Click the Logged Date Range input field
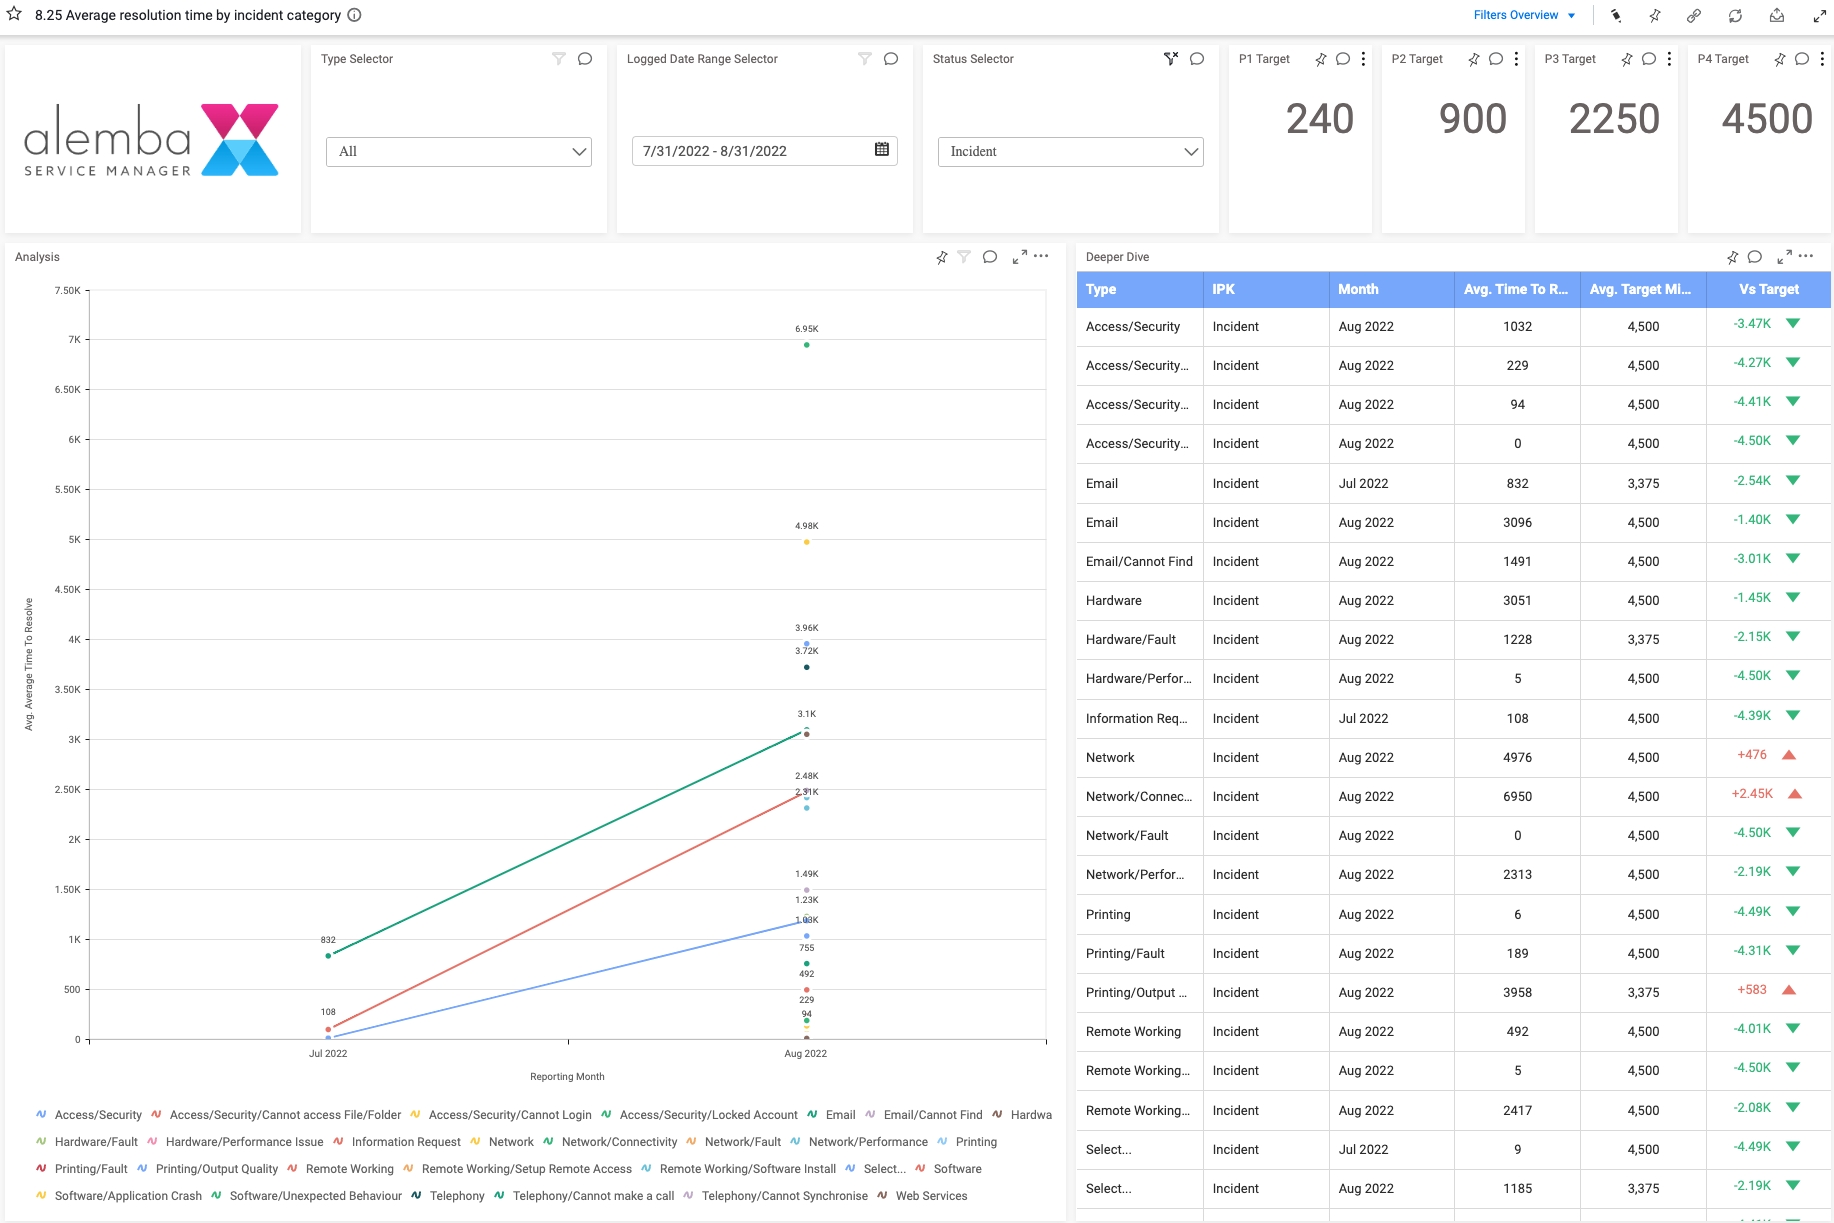 pos(750,151)
